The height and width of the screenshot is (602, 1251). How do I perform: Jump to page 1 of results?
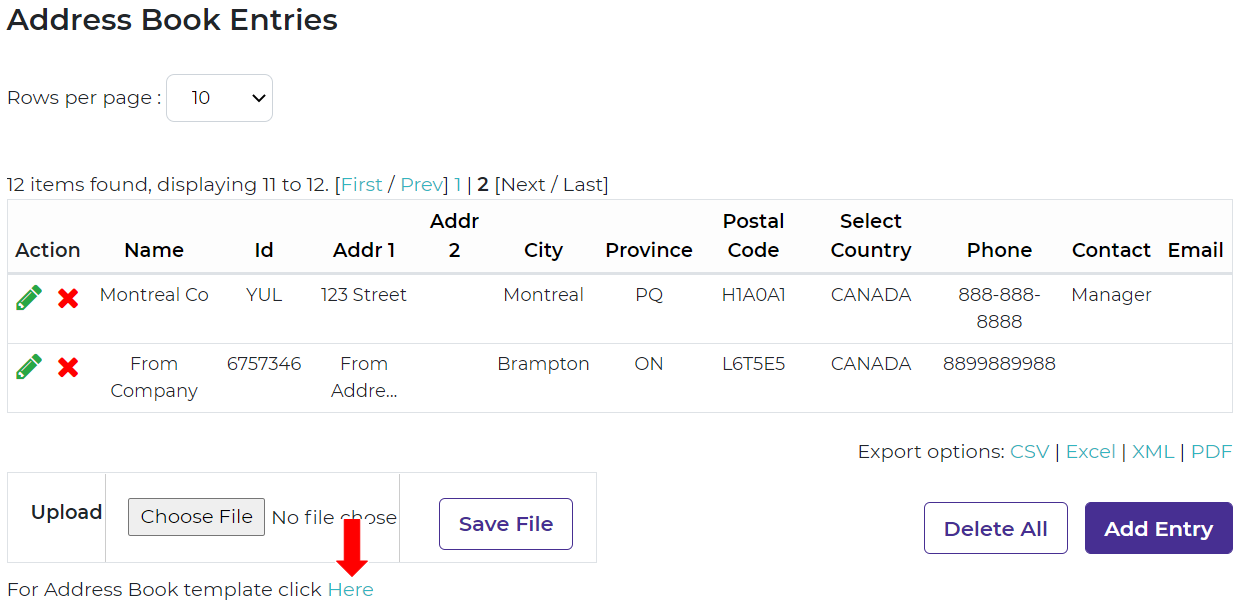[458, 184]
